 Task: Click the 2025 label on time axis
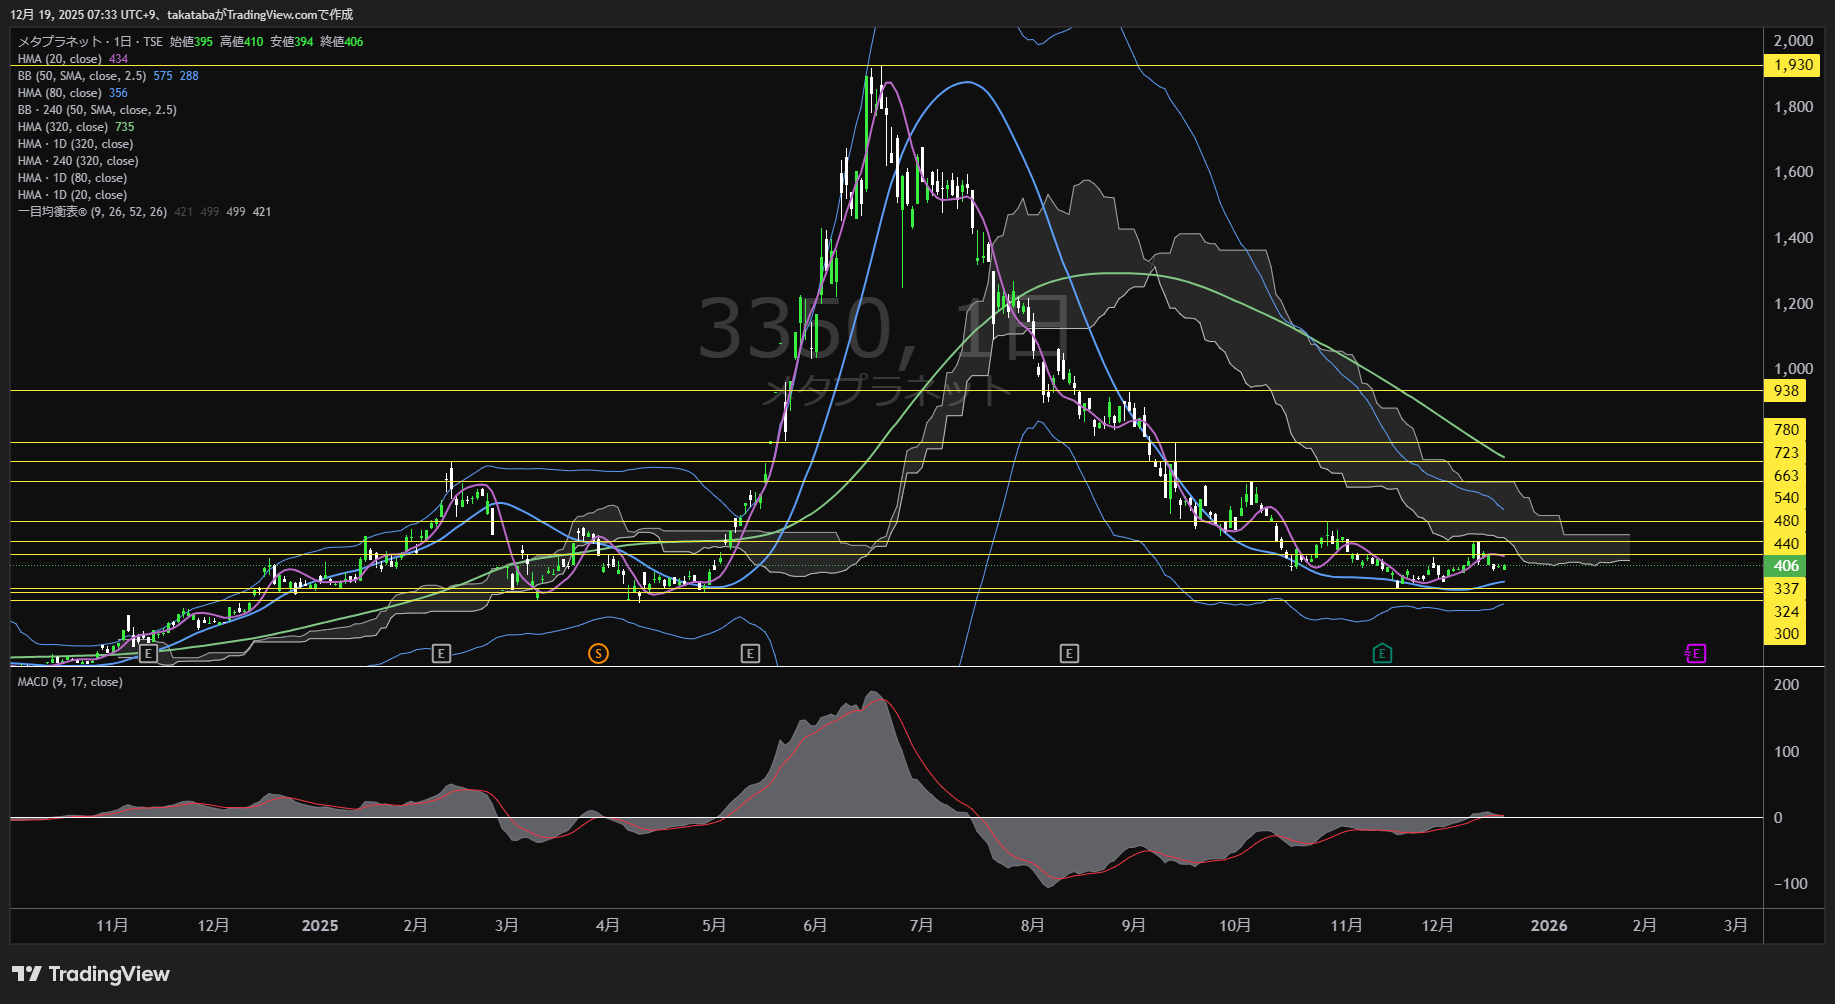pos(320,926)
